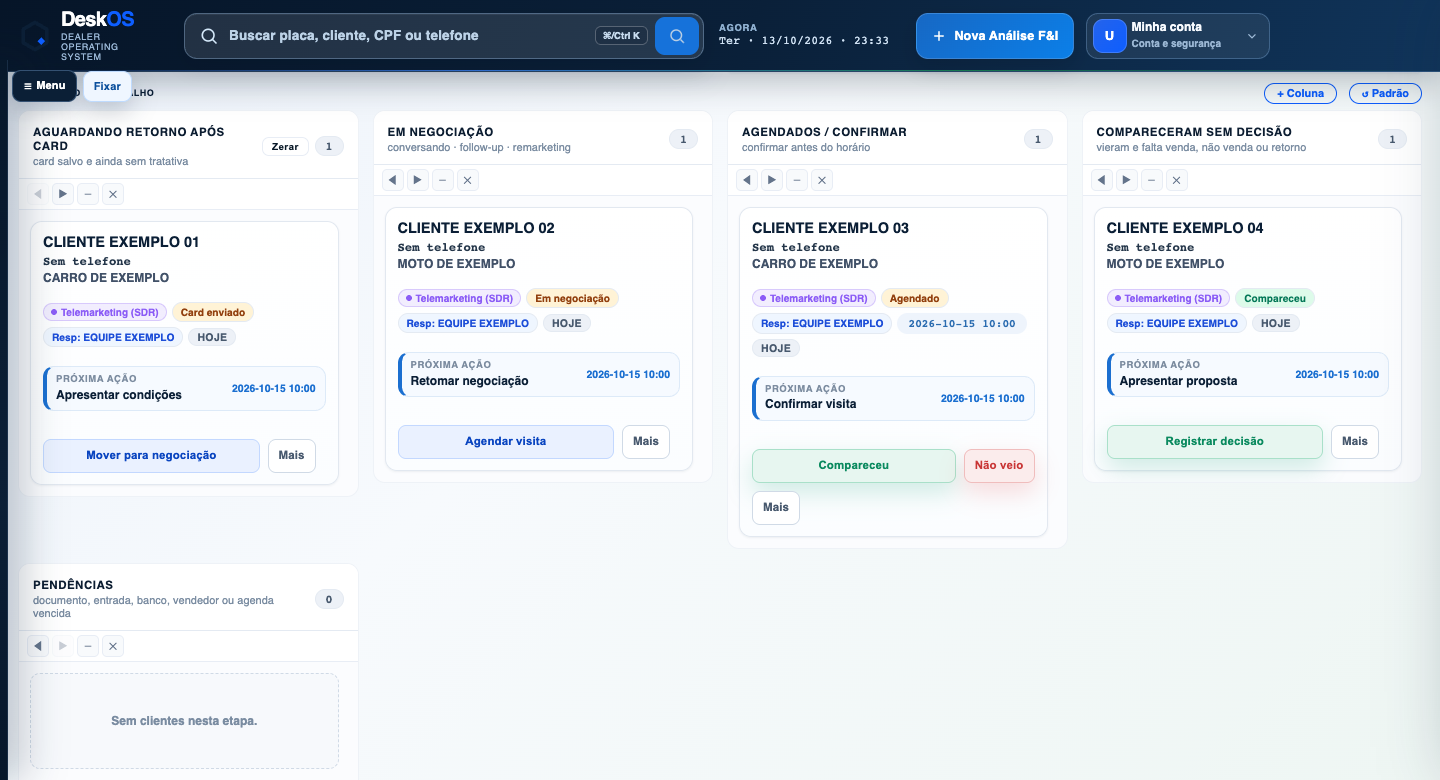Screen dimensions: 1440x780
Task: Click the Em negociação status tag
Action: 573,298
